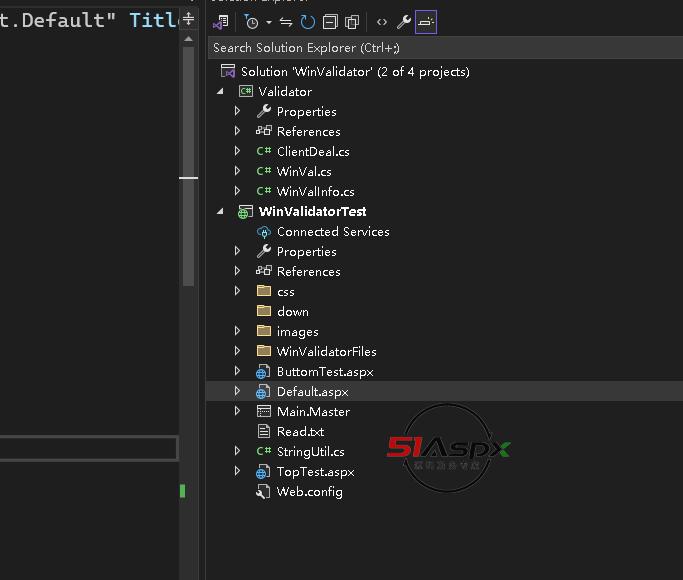Expand the css folder
Screen dimensions: 683x580
(x=237, y=291)
